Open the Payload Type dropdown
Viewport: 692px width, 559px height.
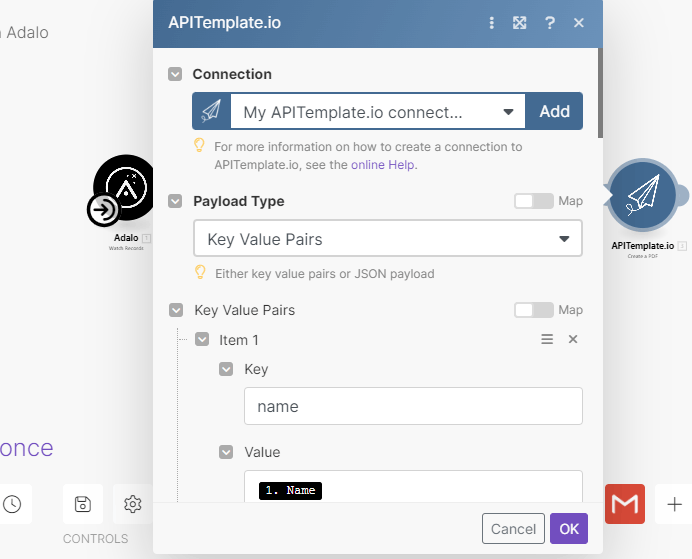click(388, 239)
